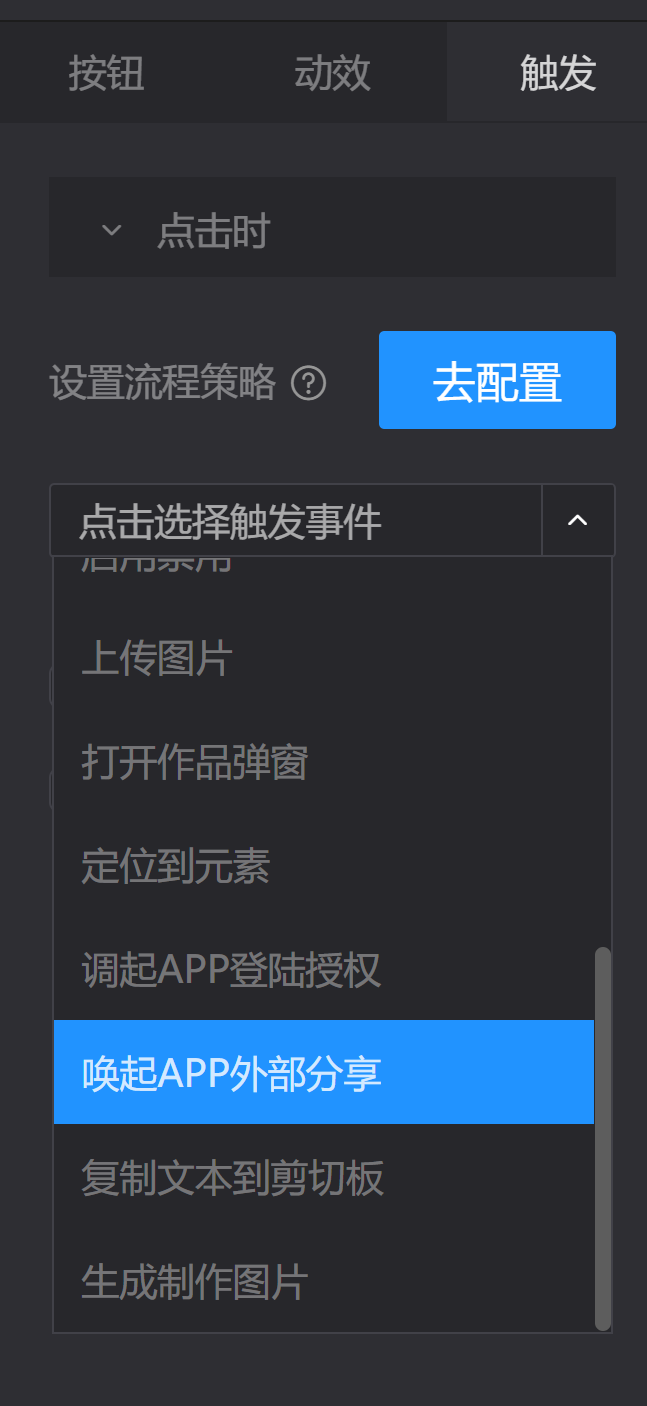
Task: Switch to the 动效 tab
Action: (x=333, y=74)
